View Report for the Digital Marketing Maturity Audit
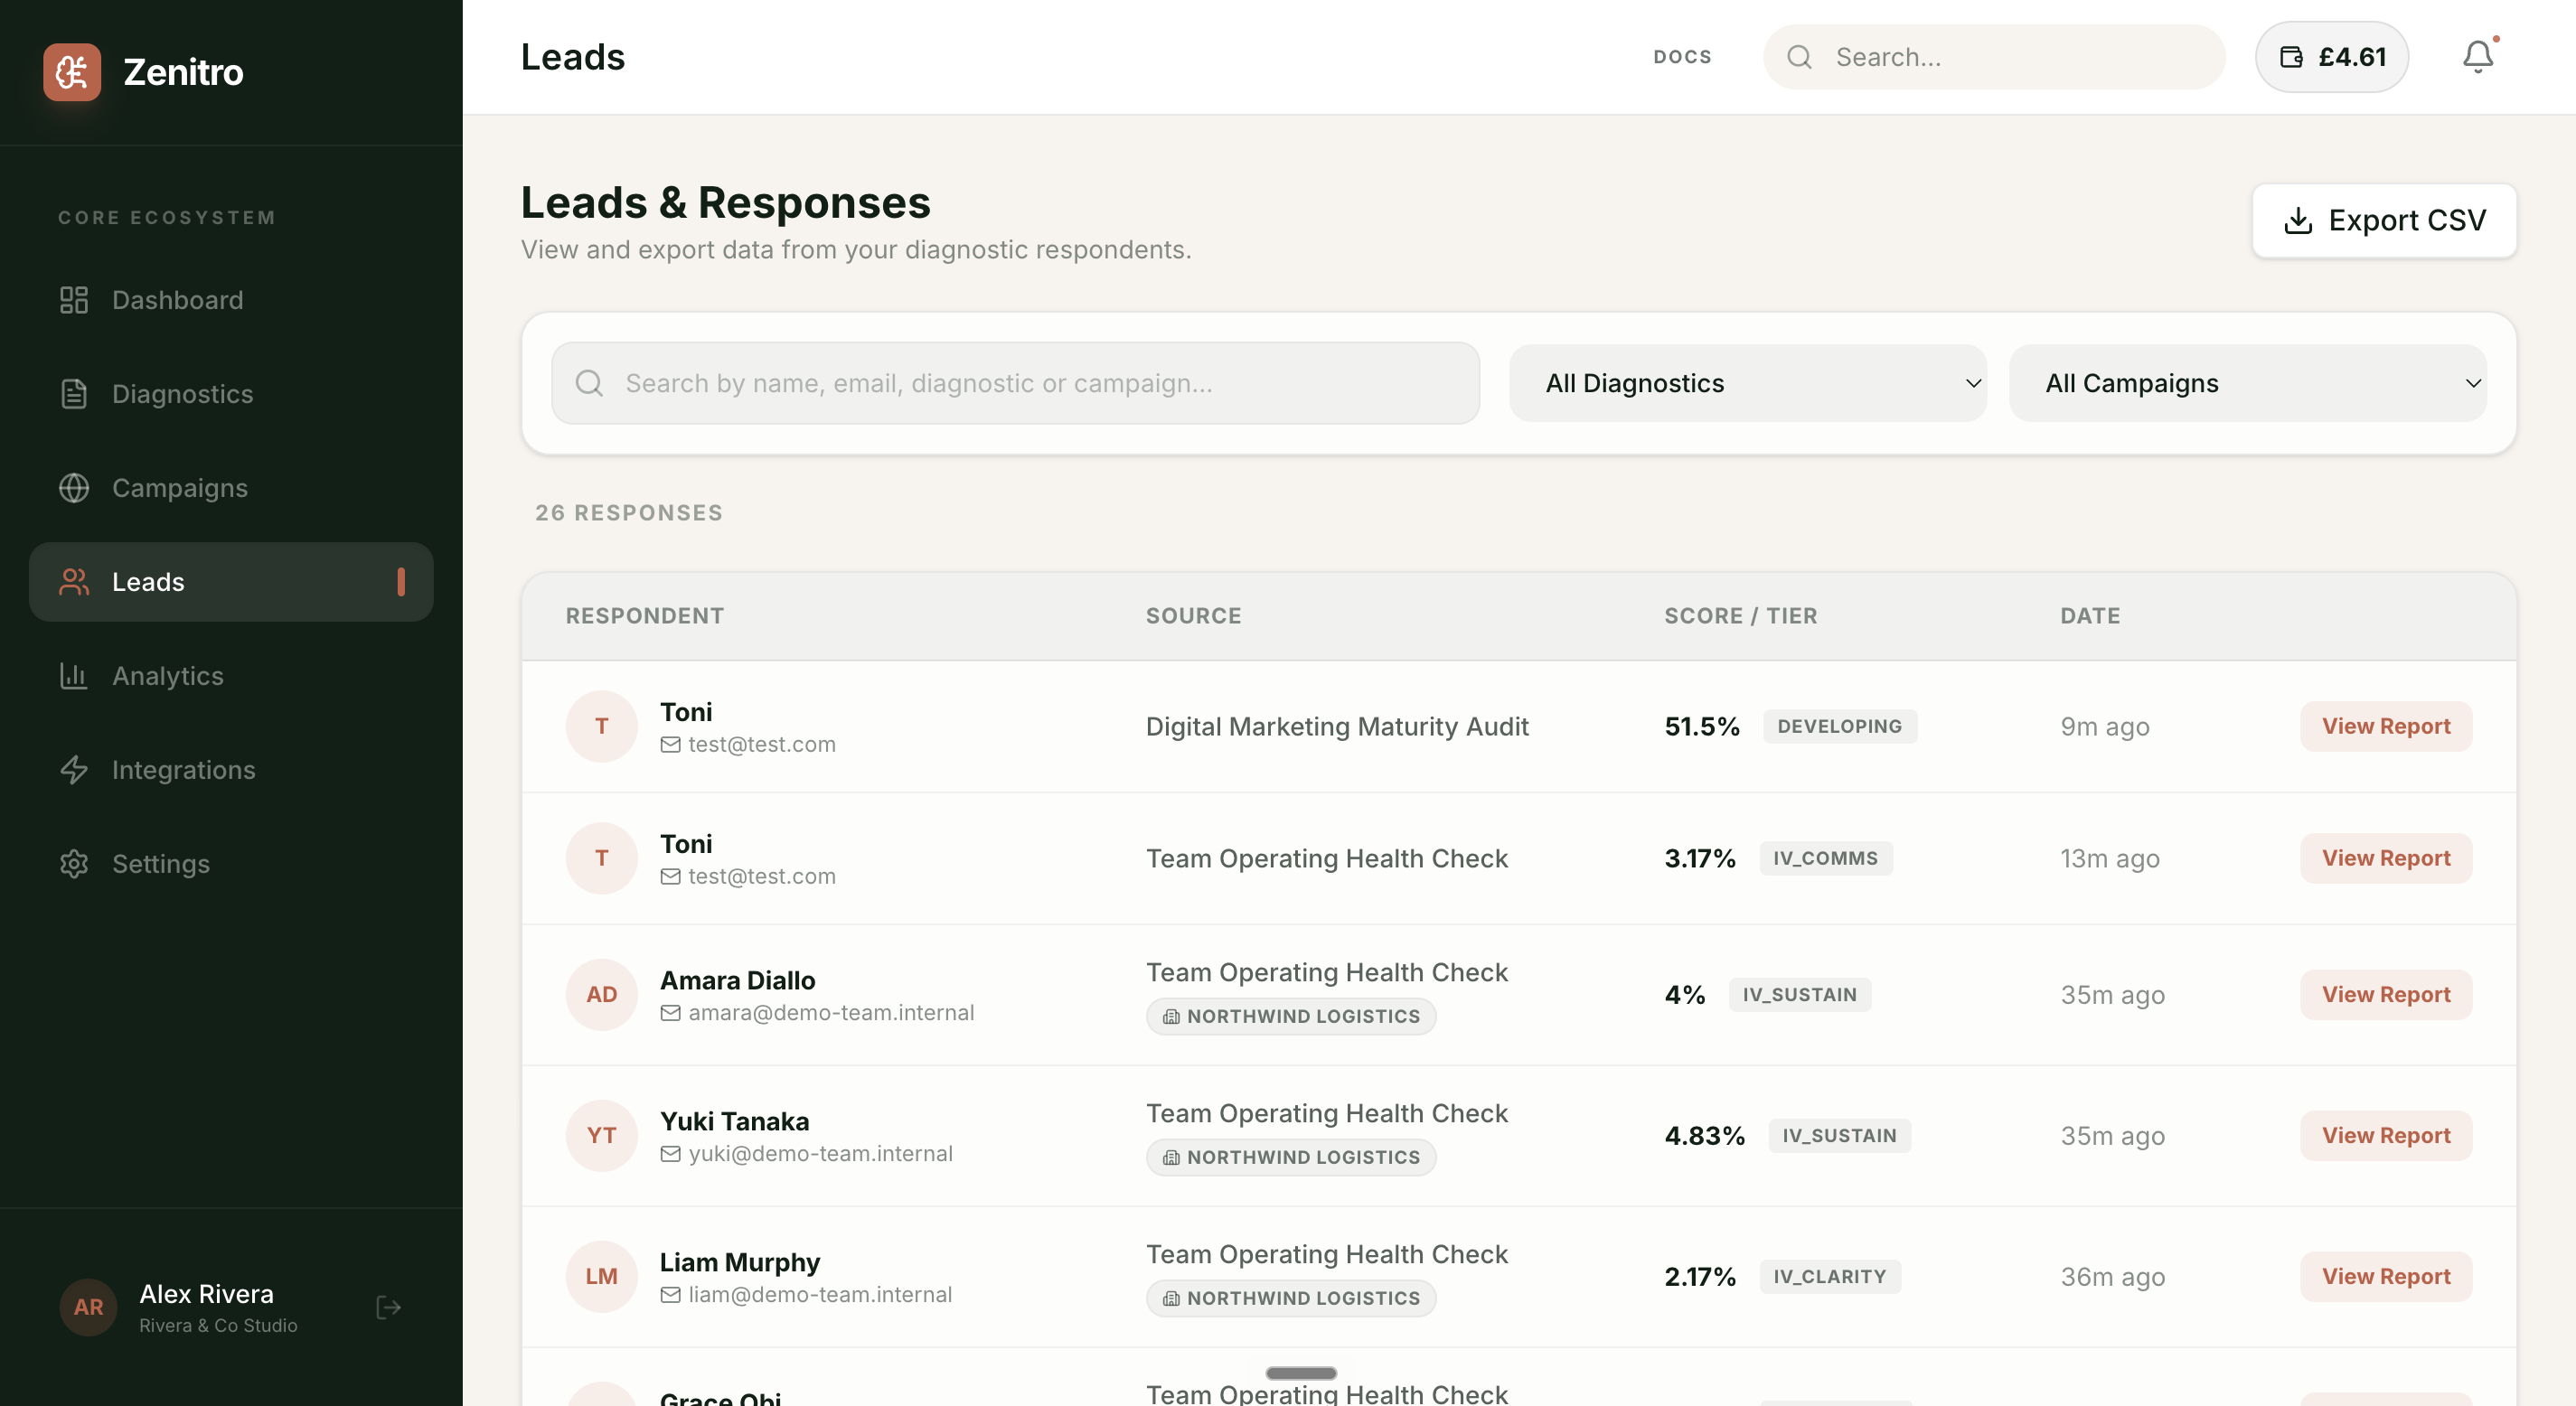The image size is (2576, 1406). click(2386, 726)
